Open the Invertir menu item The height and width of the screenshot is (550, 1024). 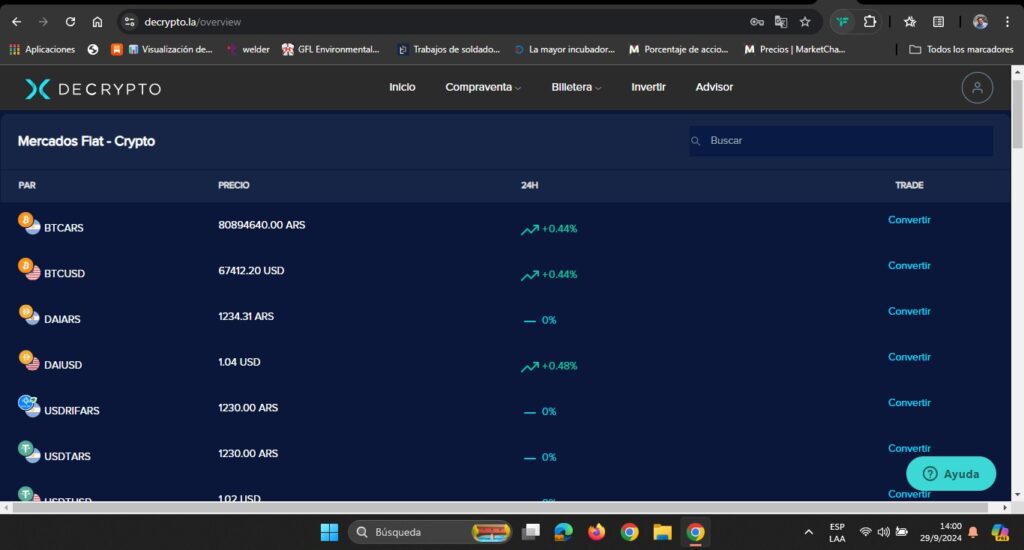point(648,88)
